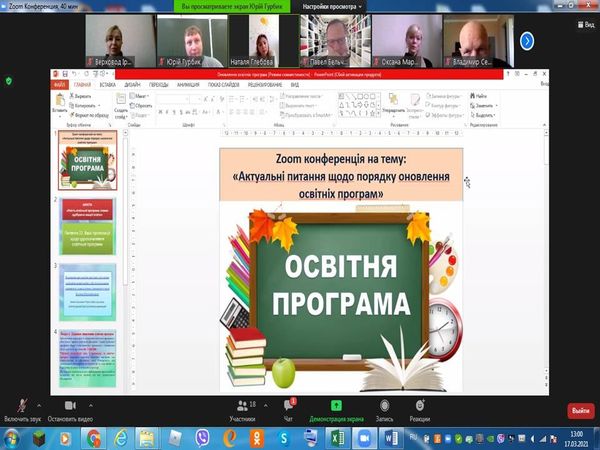The image size is (600, 450).
Task: Click the green Демонстрация экрана share icon
Action: (x=336, y=405)
